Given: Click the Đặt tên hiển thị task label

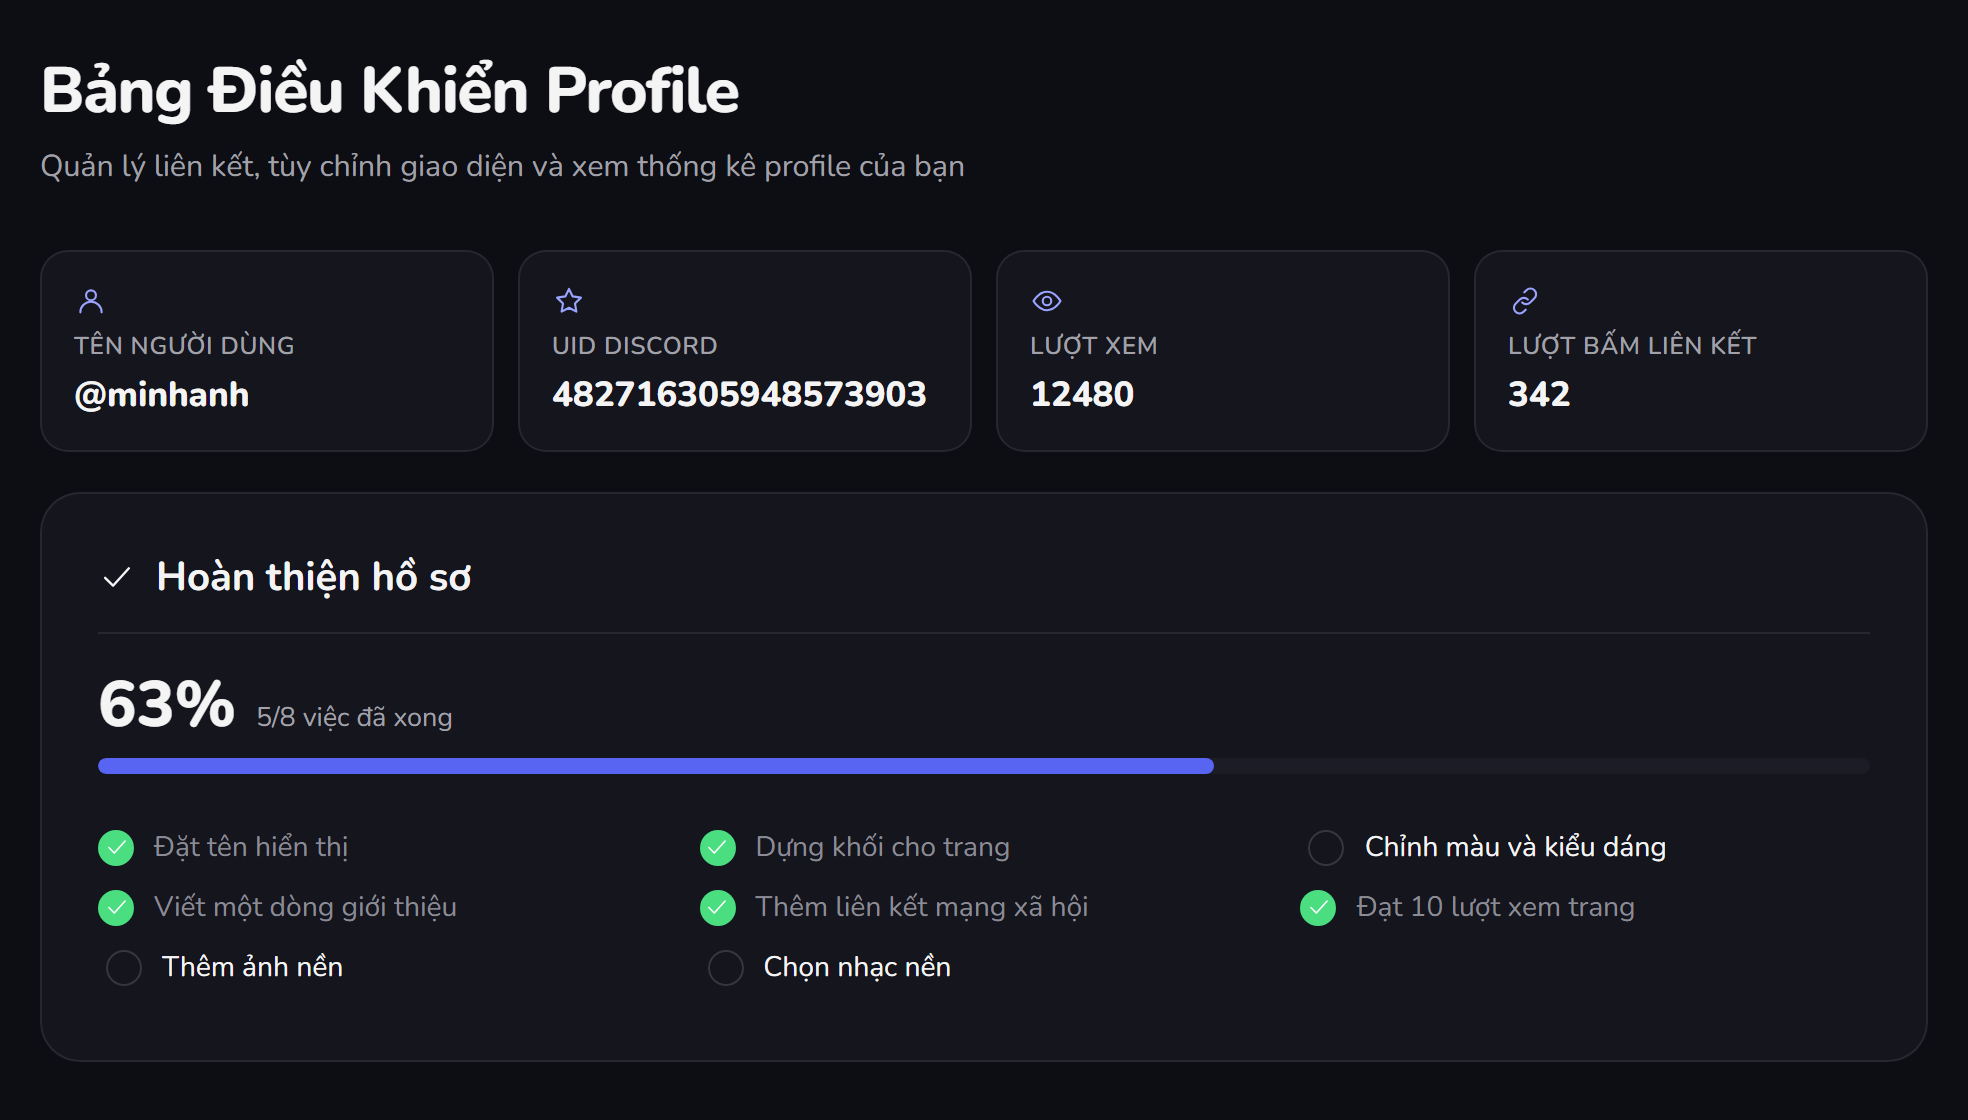Looking at the screenshot, I should coord(251,847).
